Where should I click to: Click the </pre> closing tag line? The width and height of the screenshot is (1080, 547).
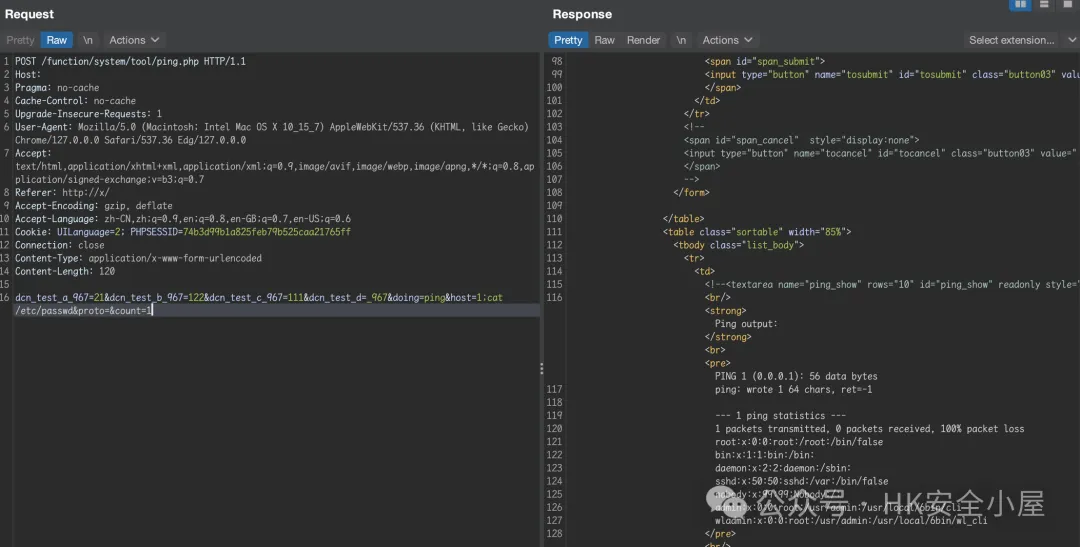coord(720,533)
